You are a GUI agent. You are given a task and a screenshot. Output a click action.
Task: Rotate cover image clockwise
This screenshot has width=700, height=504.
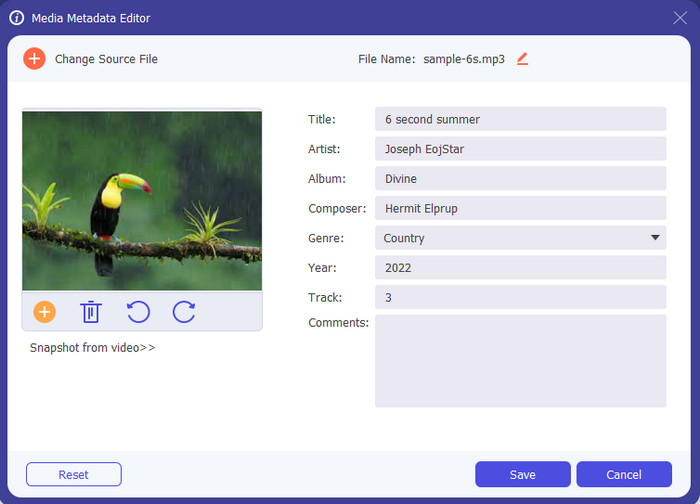pos(184,312)
